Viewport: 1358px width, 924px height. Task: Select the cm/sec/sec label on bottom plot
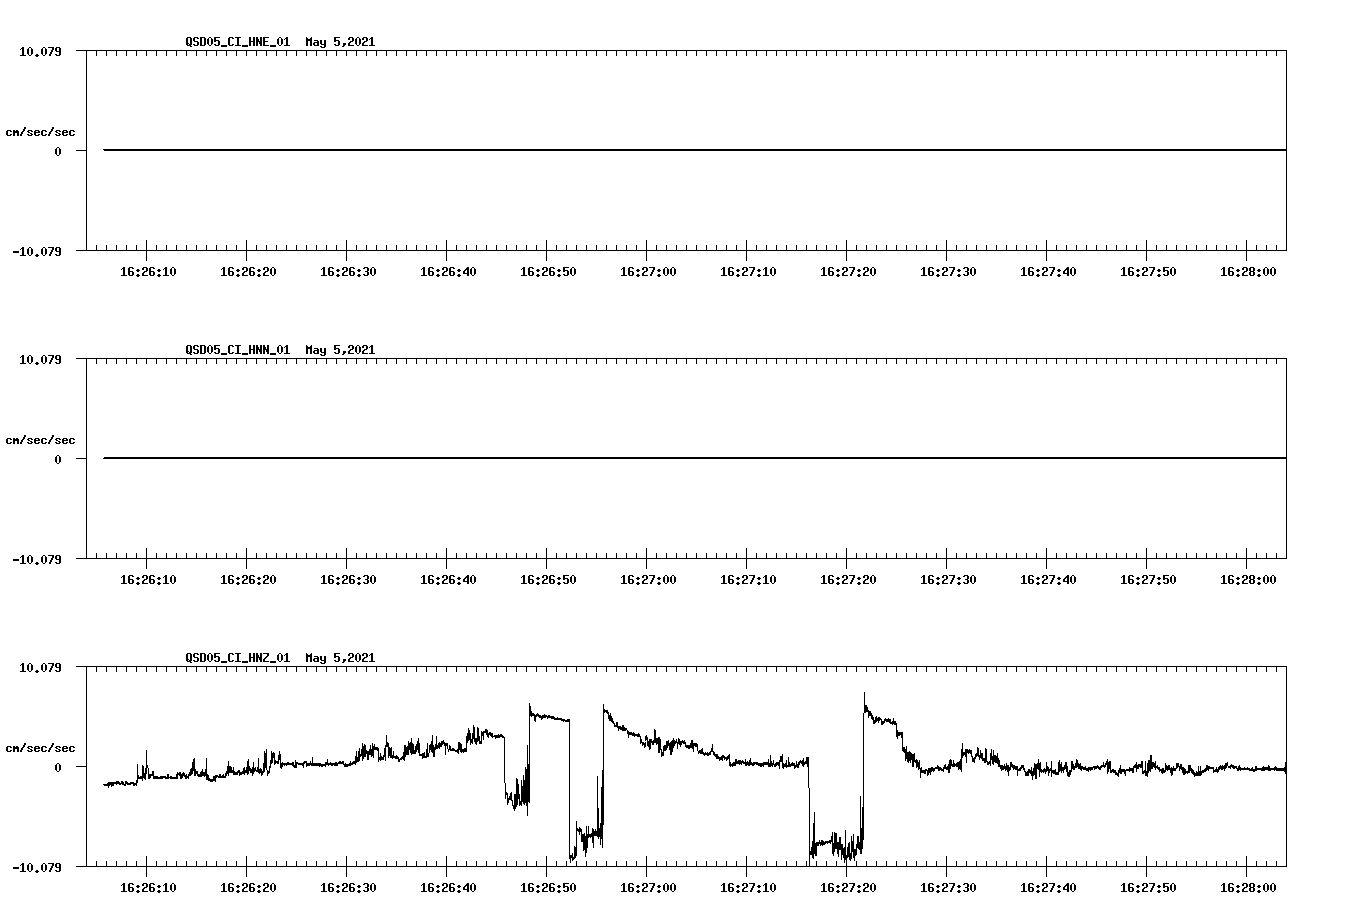coord(41,746)
